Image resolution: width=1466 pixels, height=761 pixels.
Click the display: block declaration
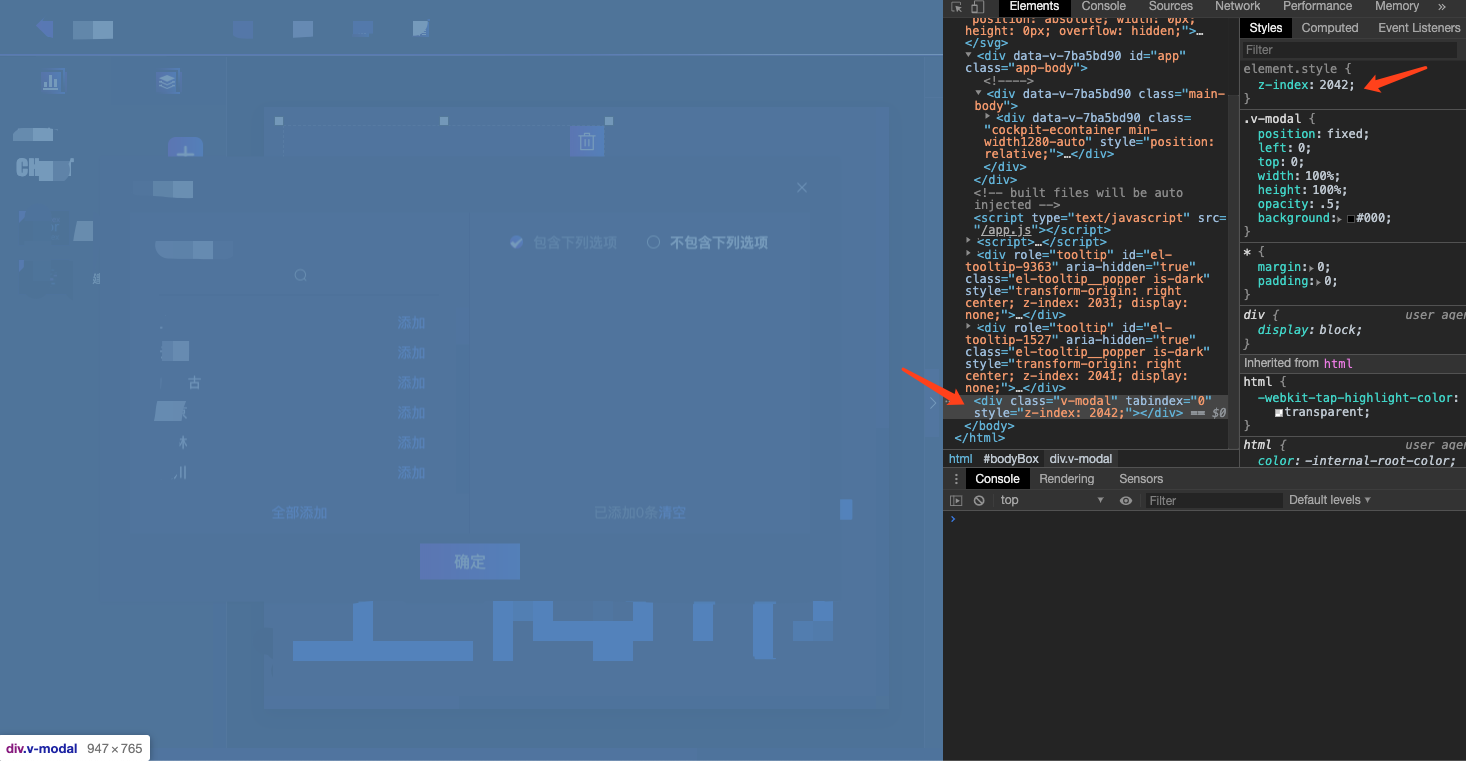coord(1310,330)
